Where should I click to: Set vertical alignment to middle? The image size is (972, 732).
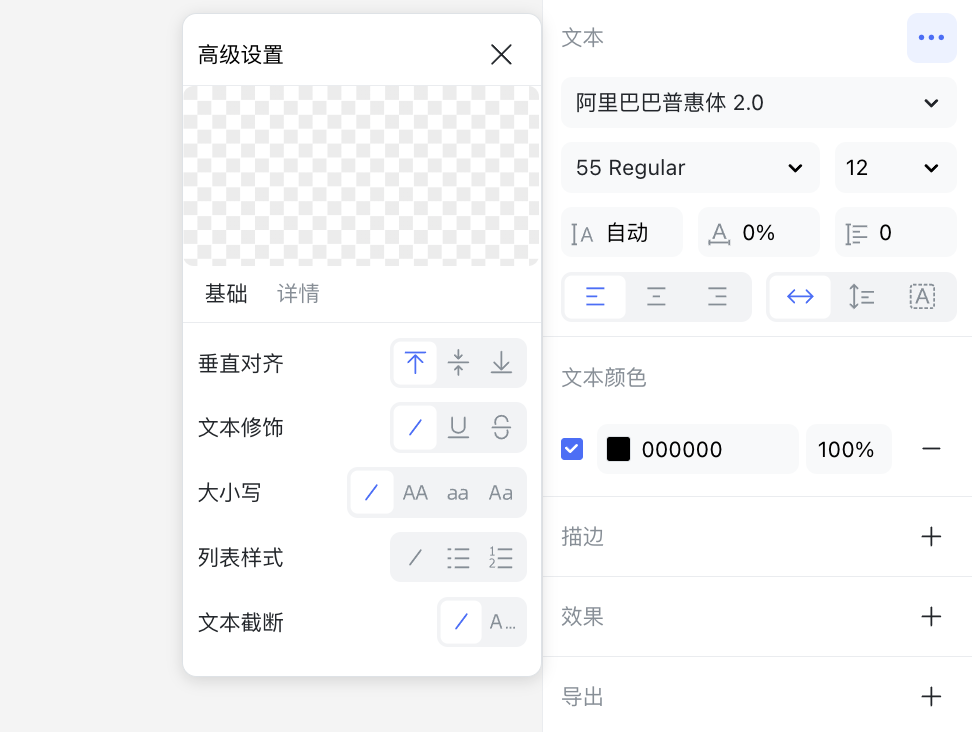pos(458,363)
